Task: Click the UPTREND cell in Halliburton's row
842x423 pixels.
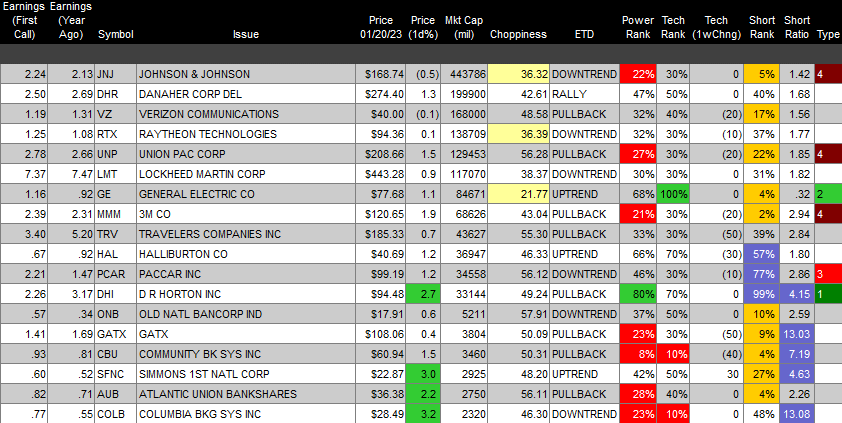Action: [584, 254]
